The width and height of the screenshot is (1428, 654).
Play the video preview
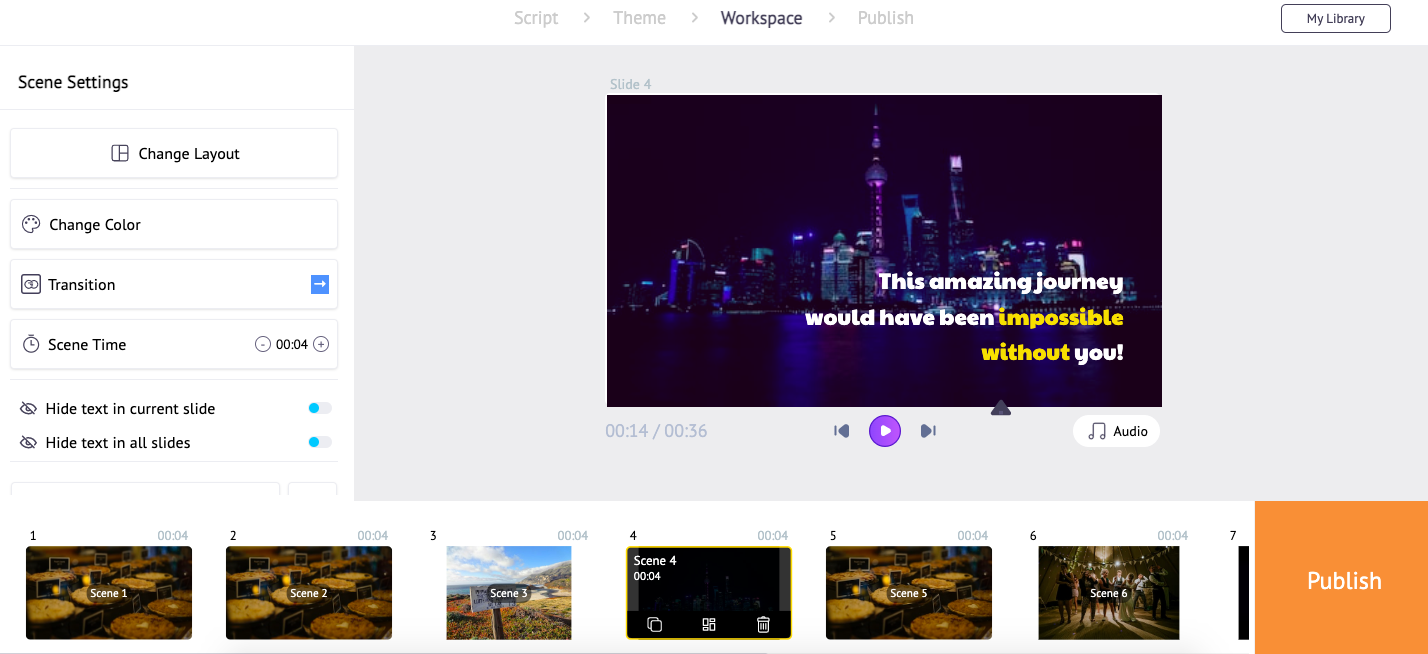(885, 431)
